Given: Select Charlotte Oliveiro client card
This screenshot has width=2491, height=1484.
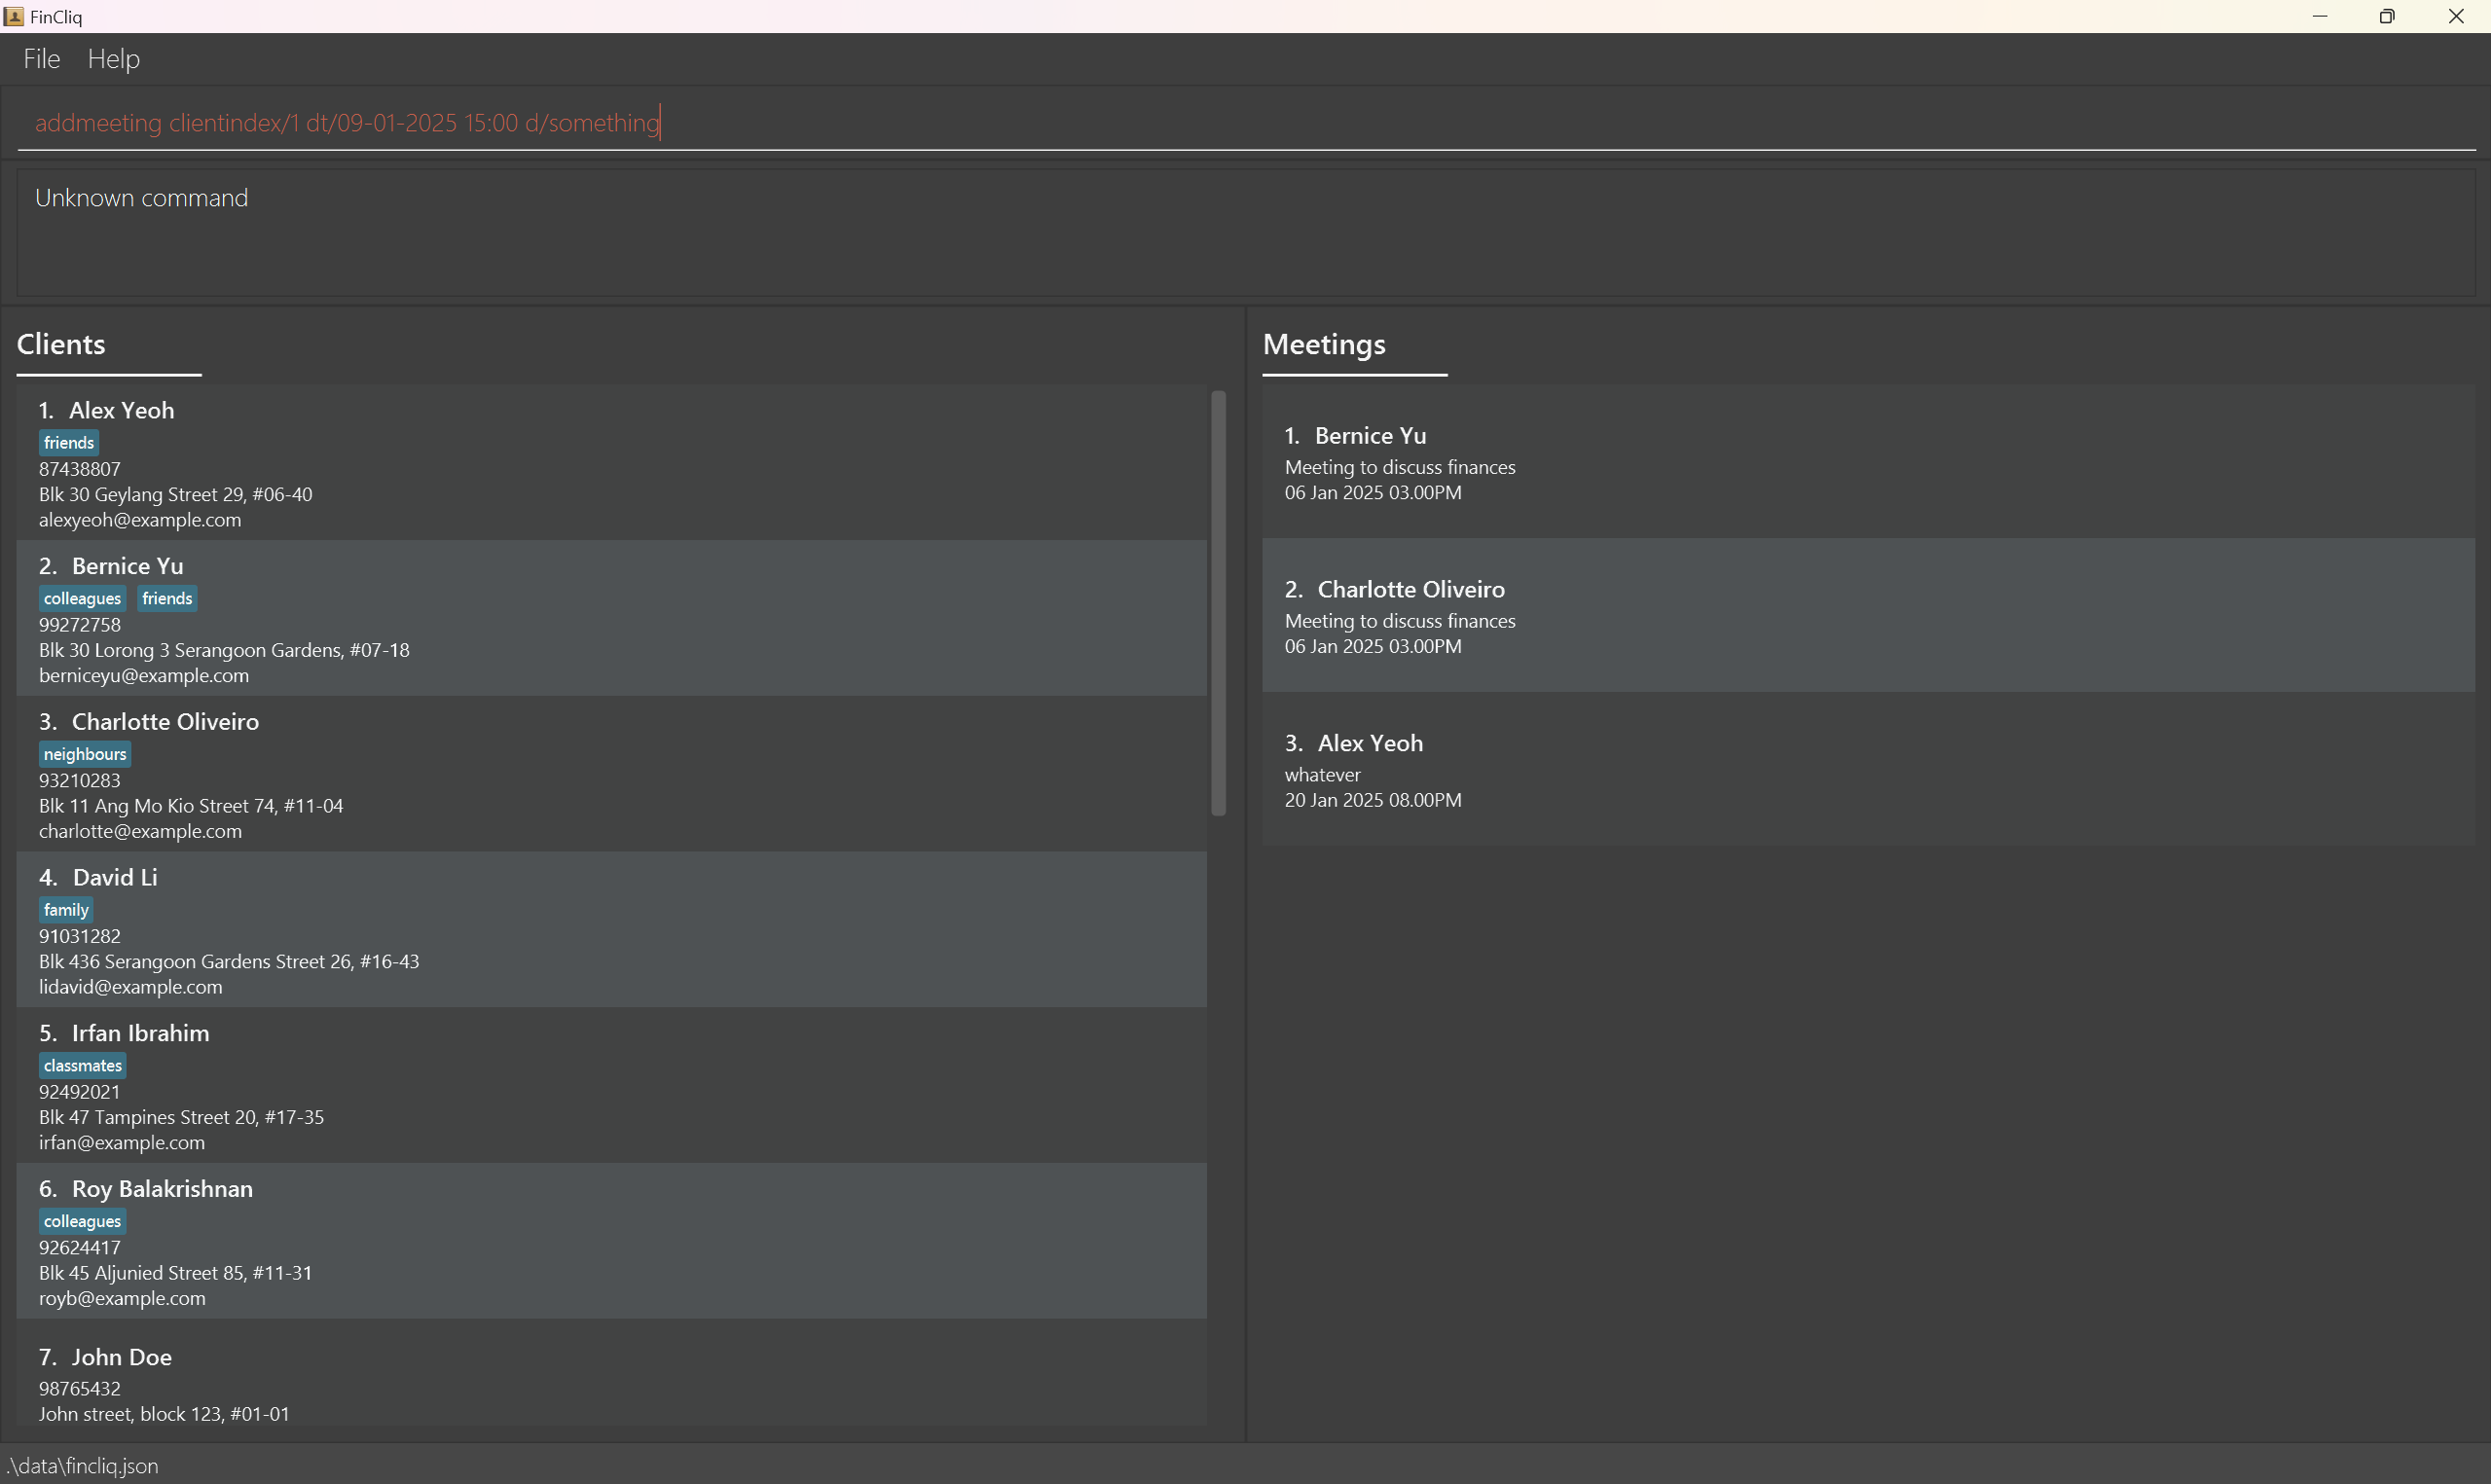Looking at the screenshot, I should click(x=611, y=775).
